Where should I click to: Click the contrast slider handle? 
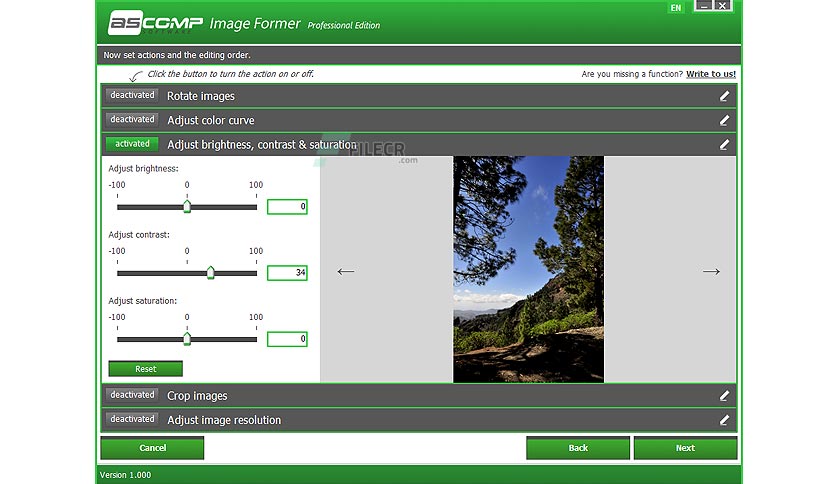211,272
